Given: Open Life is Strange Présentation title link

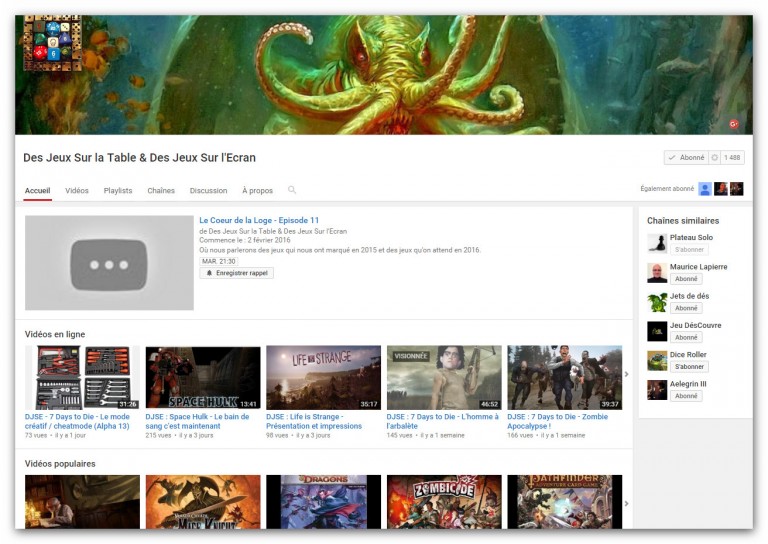Looking at the screenshot, I should click(314, 422).
